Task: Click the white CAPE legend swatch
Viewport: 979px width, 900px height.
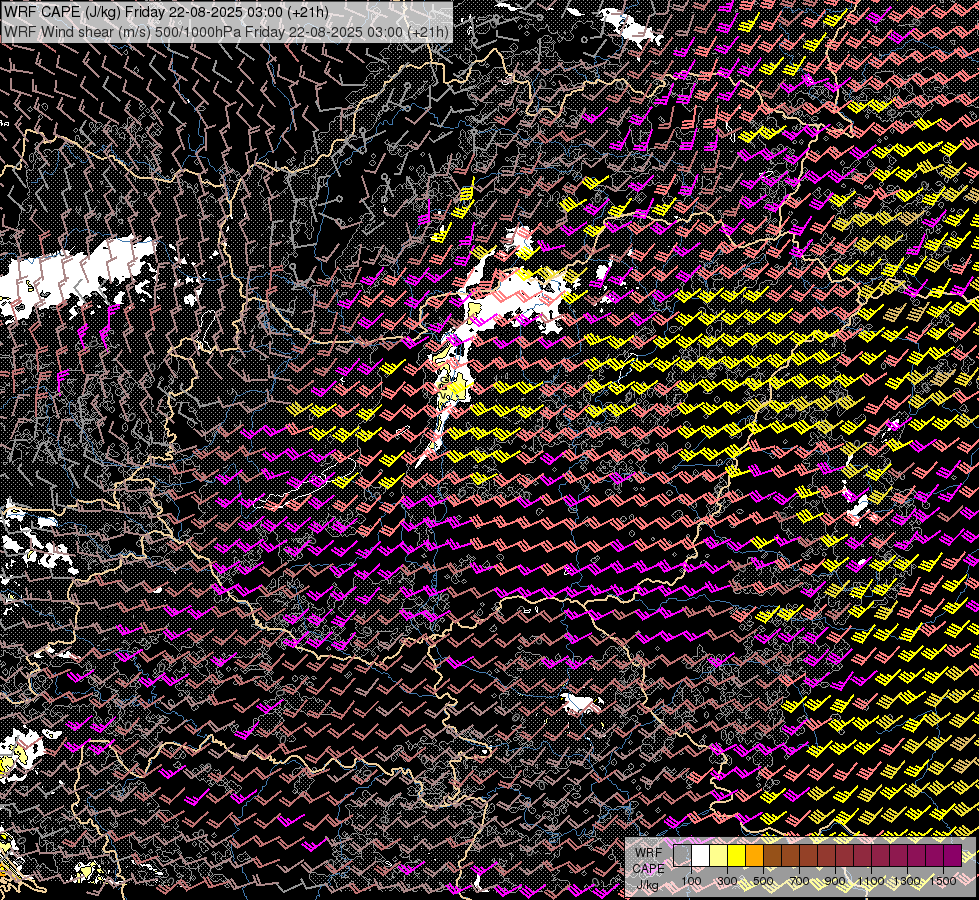Action: point(701,855)
